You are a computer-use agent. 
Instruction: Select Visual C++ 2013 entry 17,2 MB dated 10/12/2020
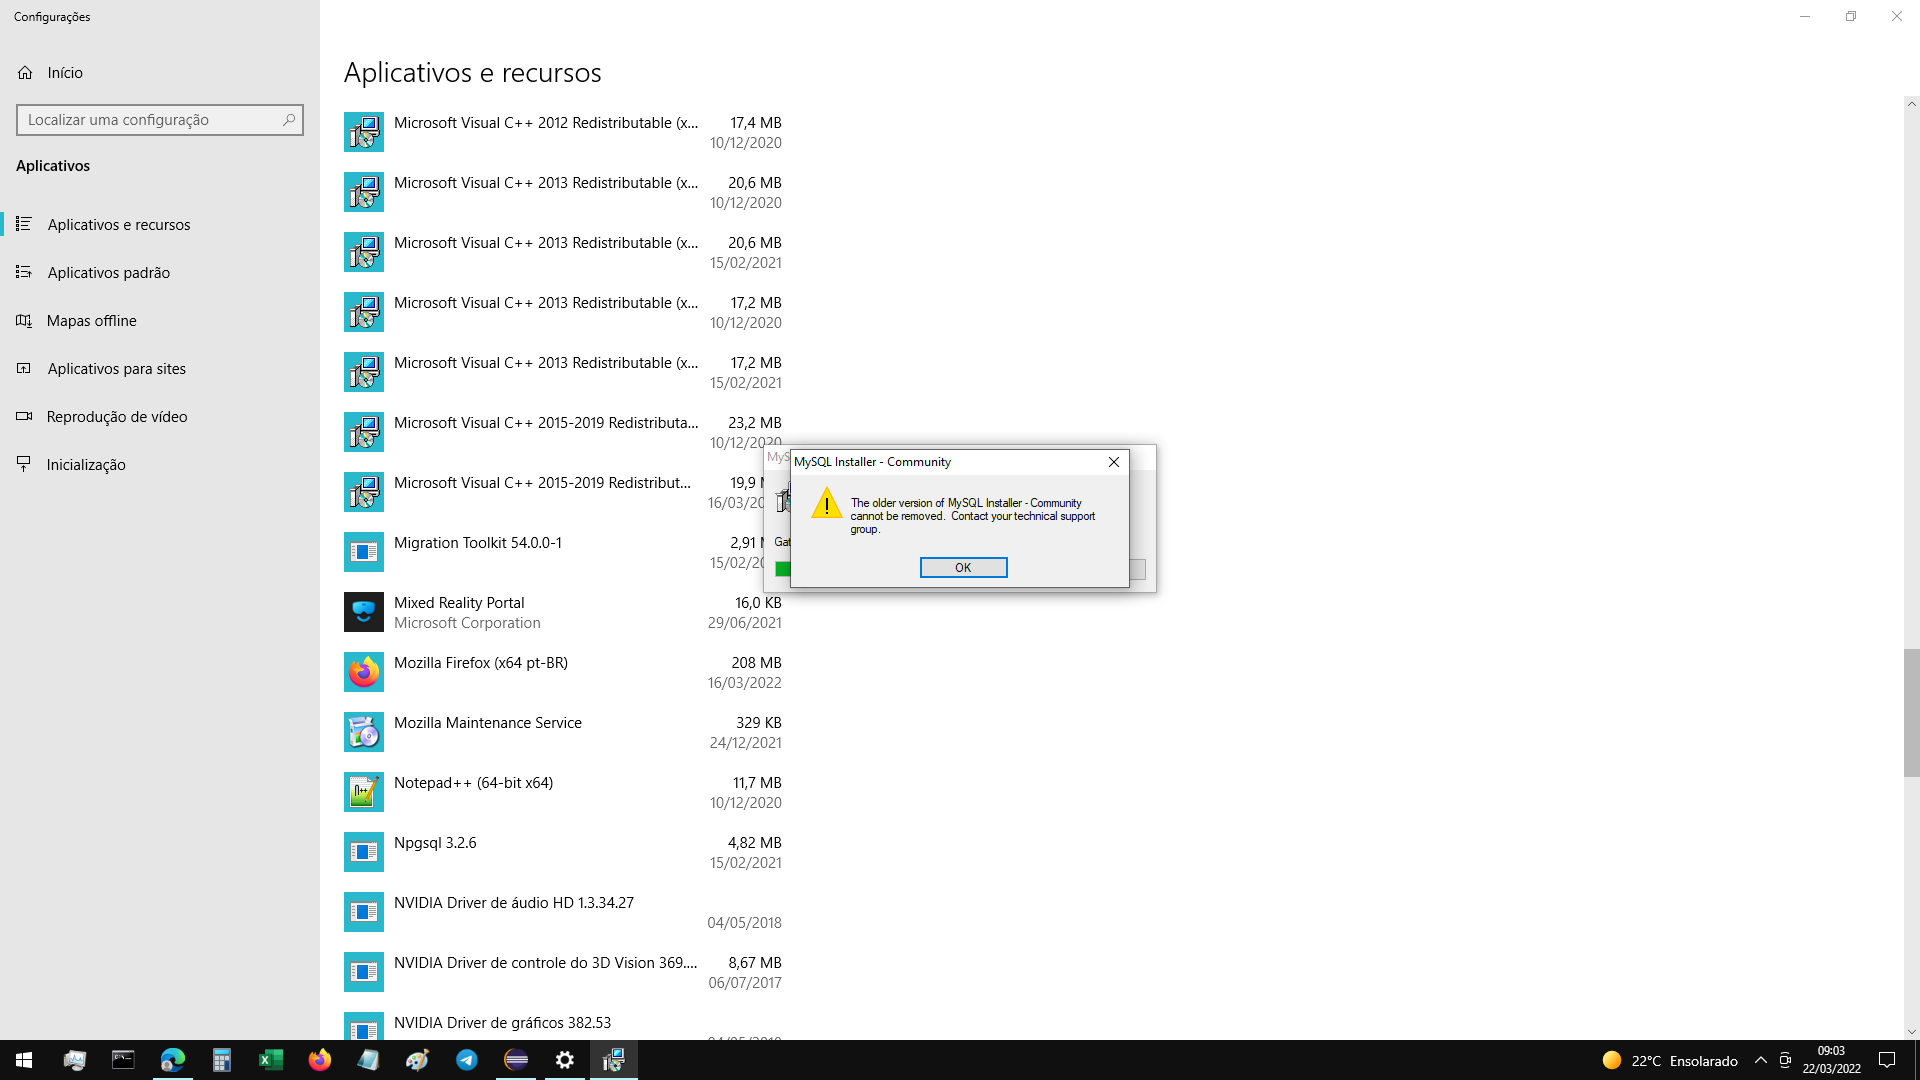click(563, 312)
